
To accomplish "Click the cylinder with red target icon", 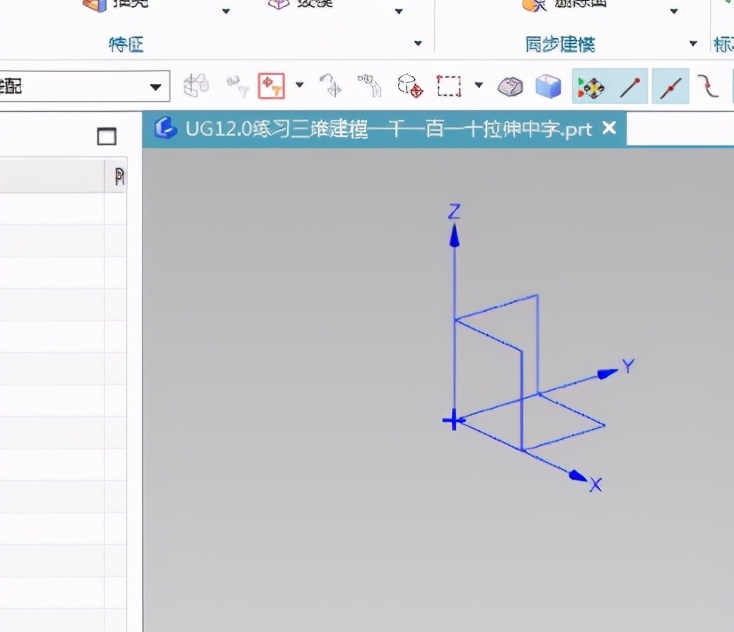I will (410, 86).
